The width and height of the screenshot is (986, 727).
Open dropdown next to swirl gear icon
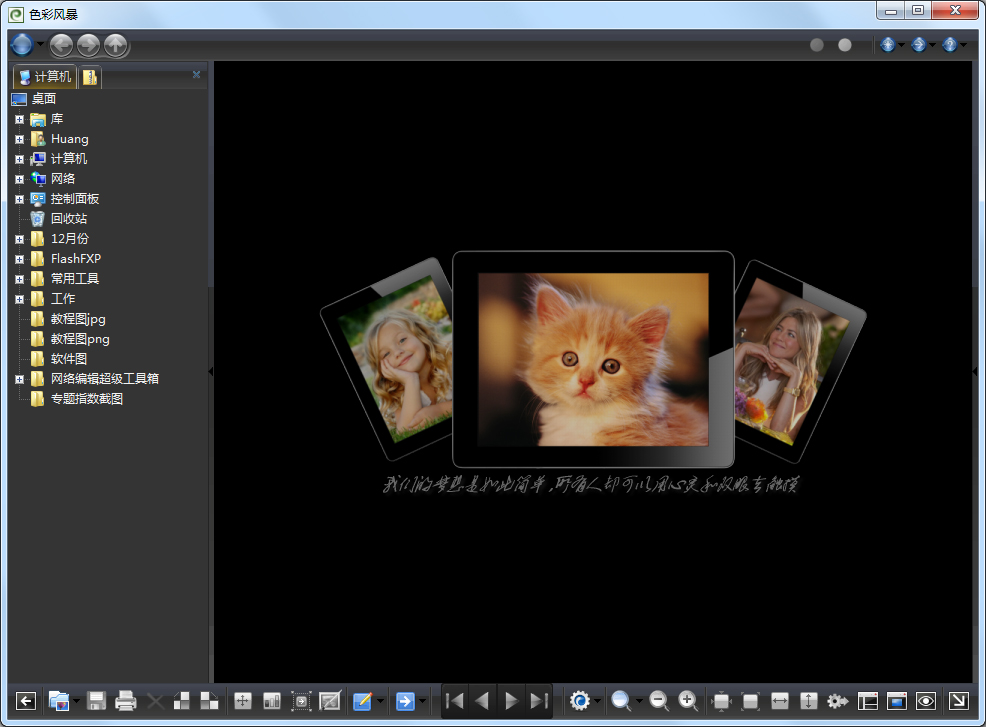(x=597, y=701)
